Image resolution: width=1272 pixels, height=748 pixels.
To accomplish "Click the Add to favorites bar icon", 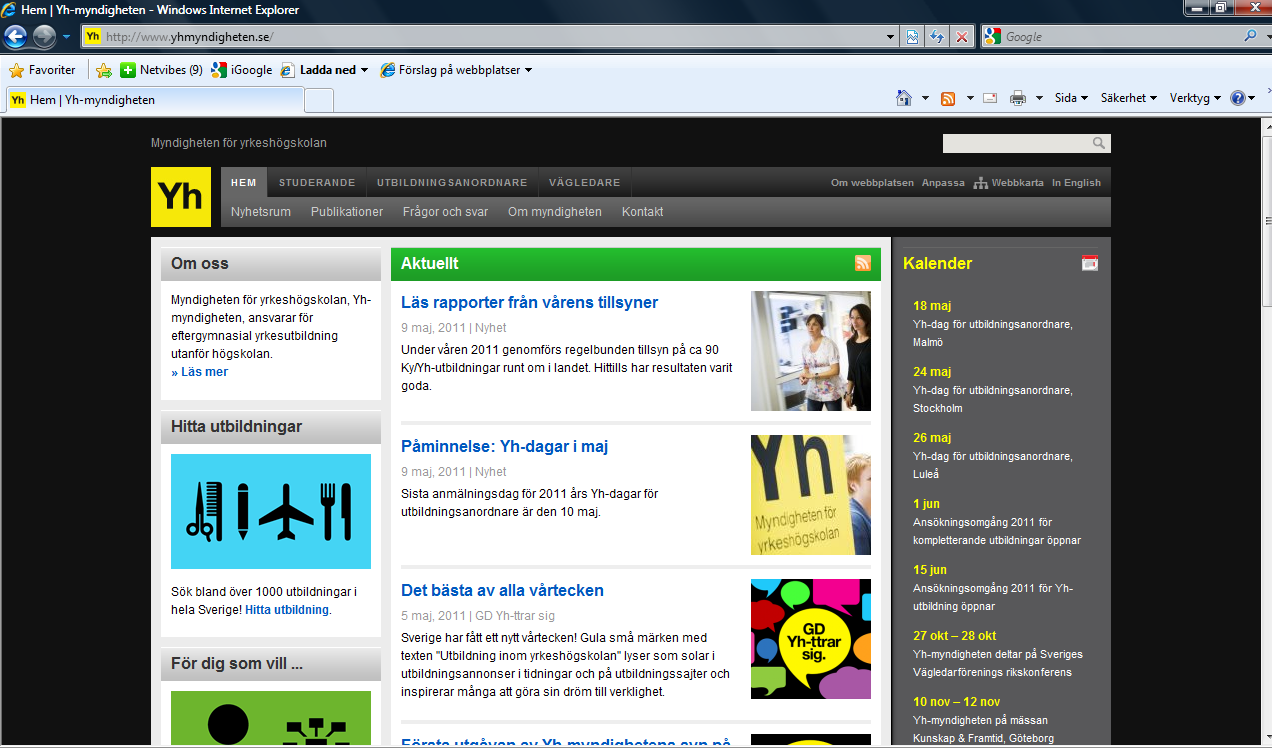I will click(103, 70).
